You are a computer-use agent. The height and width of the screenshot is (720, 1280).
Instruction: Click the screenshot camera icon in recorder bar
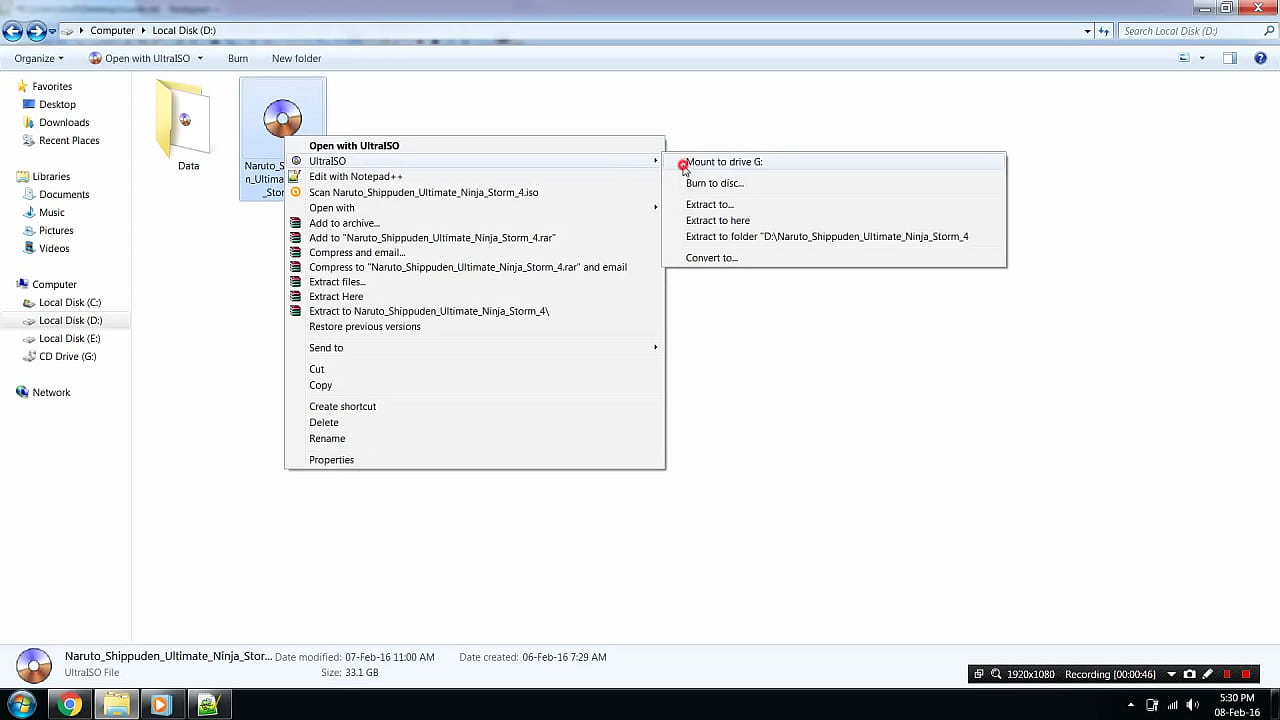(1190, 674)
